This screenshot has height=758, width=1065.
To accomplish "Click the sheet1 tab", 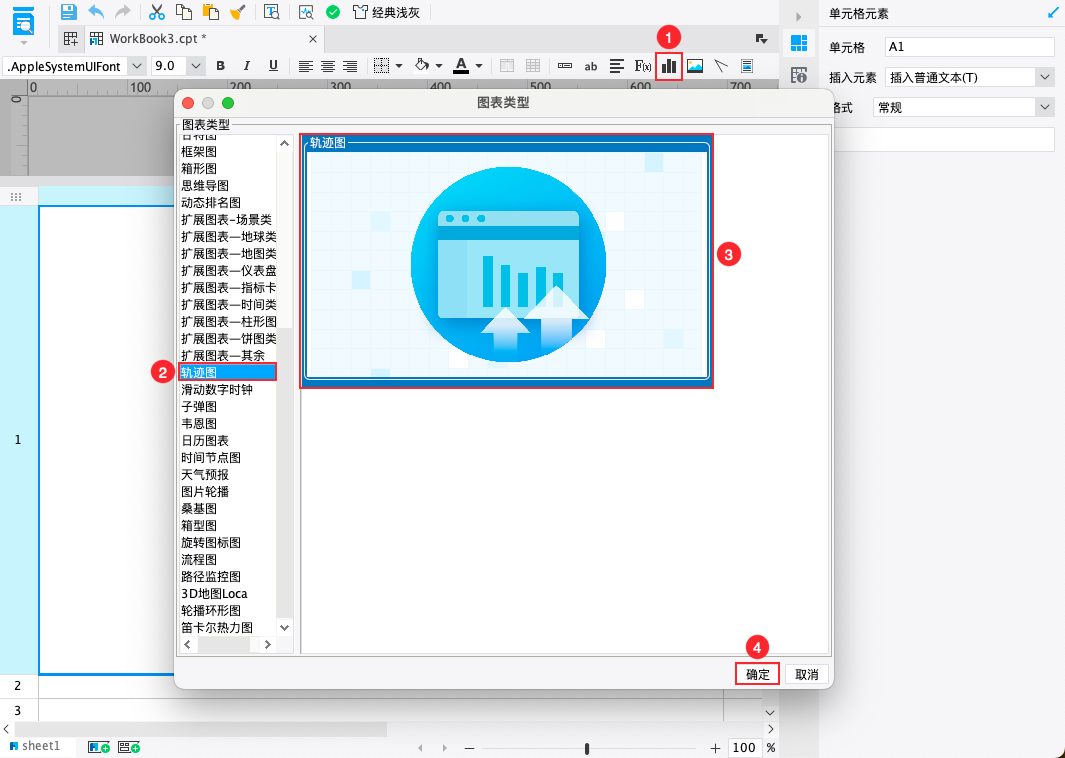I will [35, 746].
